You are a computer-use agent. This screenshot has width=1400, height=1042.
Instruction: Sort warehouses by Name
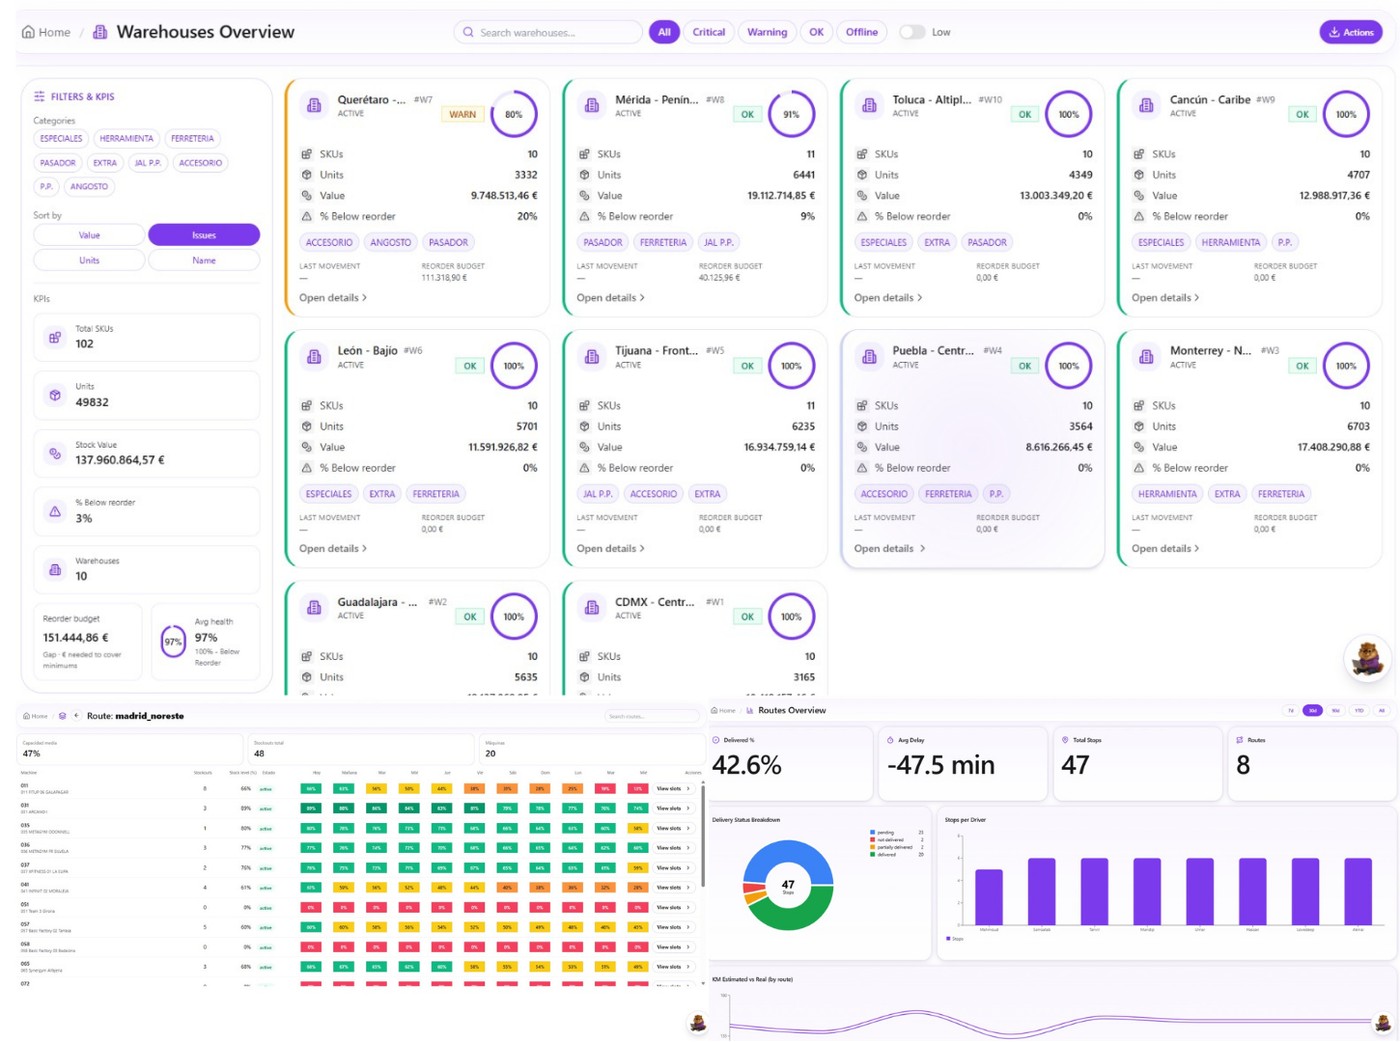pos(204,260)
